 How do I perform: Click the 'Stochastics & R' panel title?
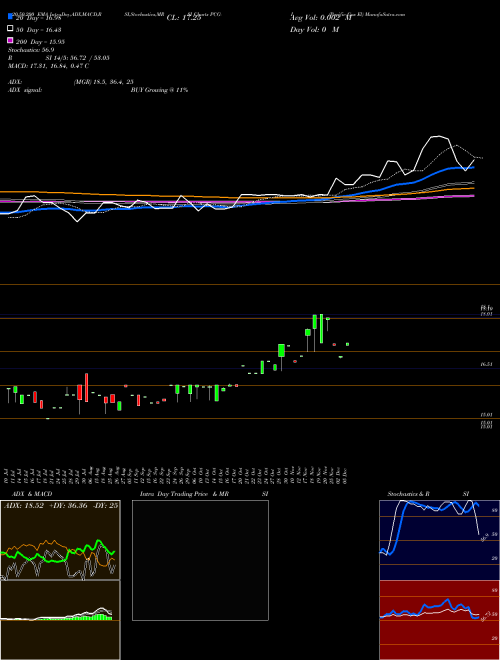point(409,494)
